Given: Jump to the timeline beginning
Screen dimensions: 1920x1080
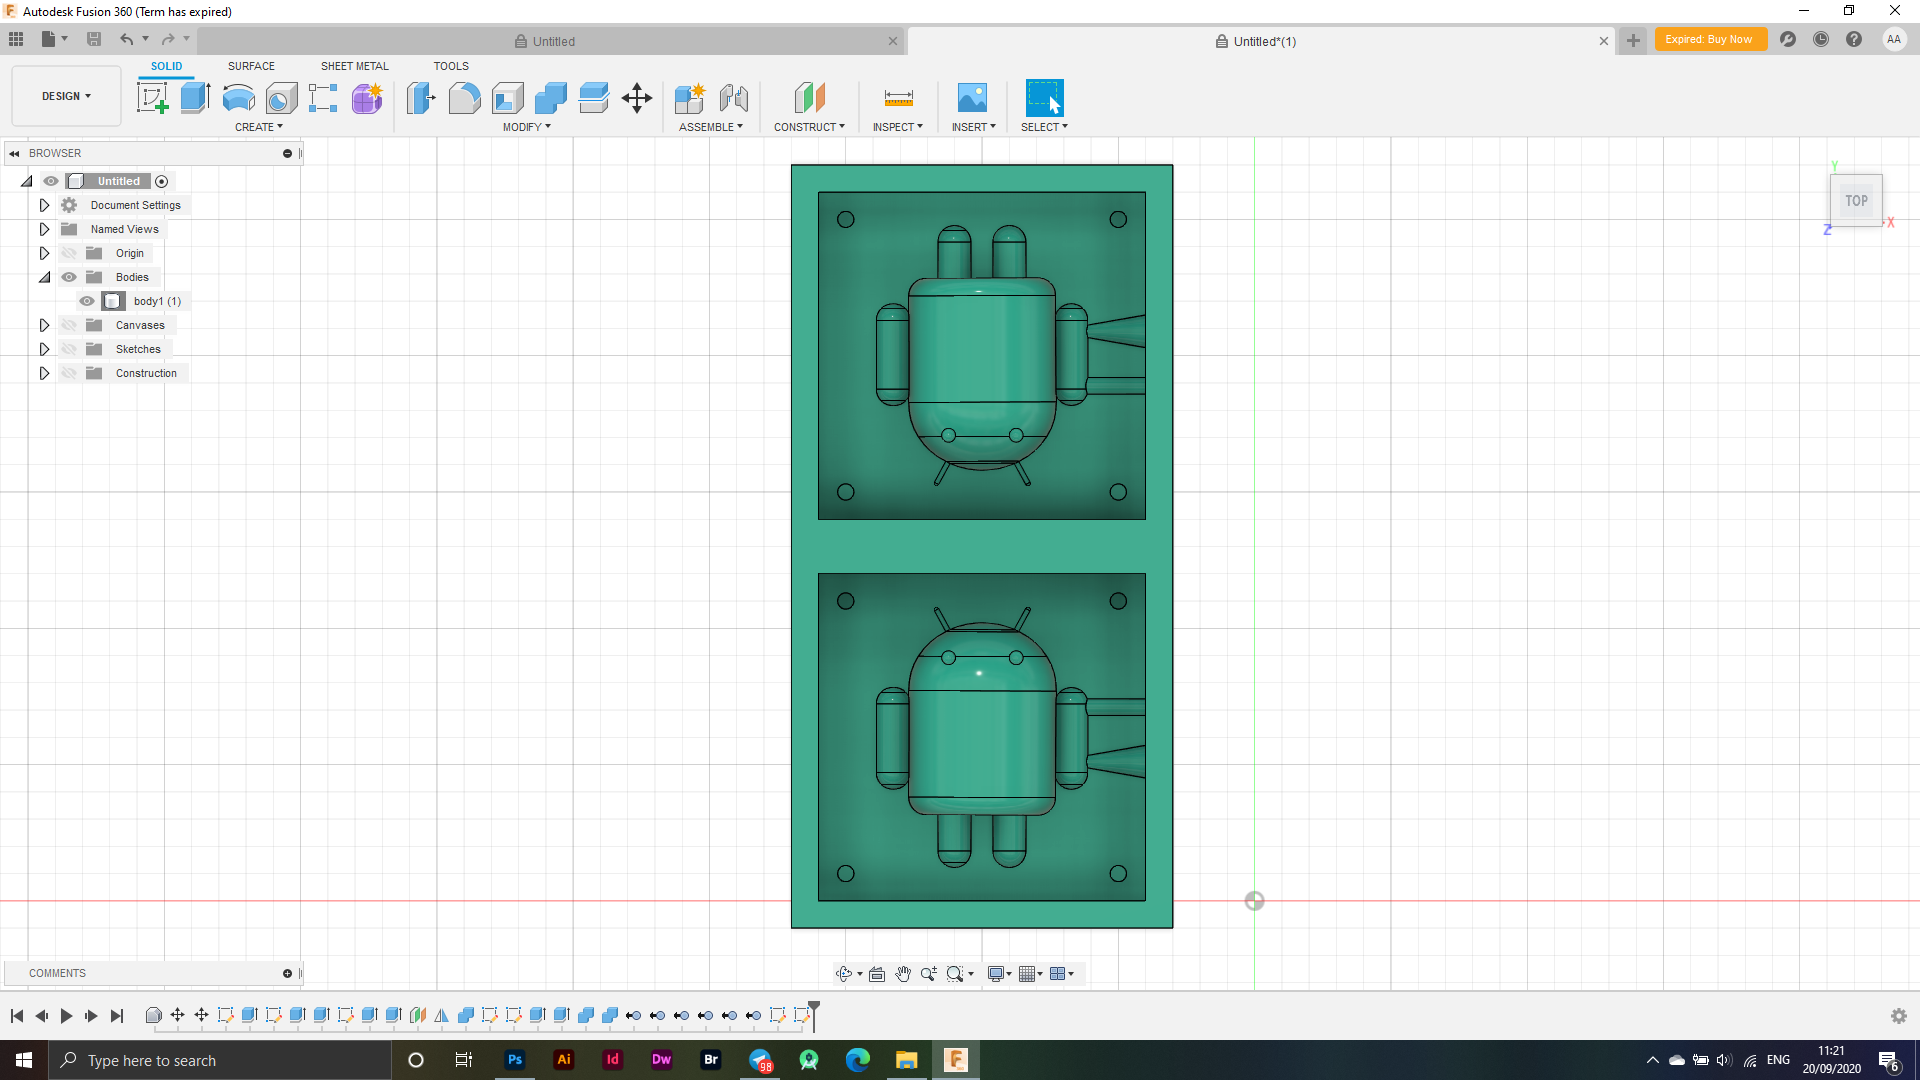Looking at the screenshot, I should (x=17, y=1016).
